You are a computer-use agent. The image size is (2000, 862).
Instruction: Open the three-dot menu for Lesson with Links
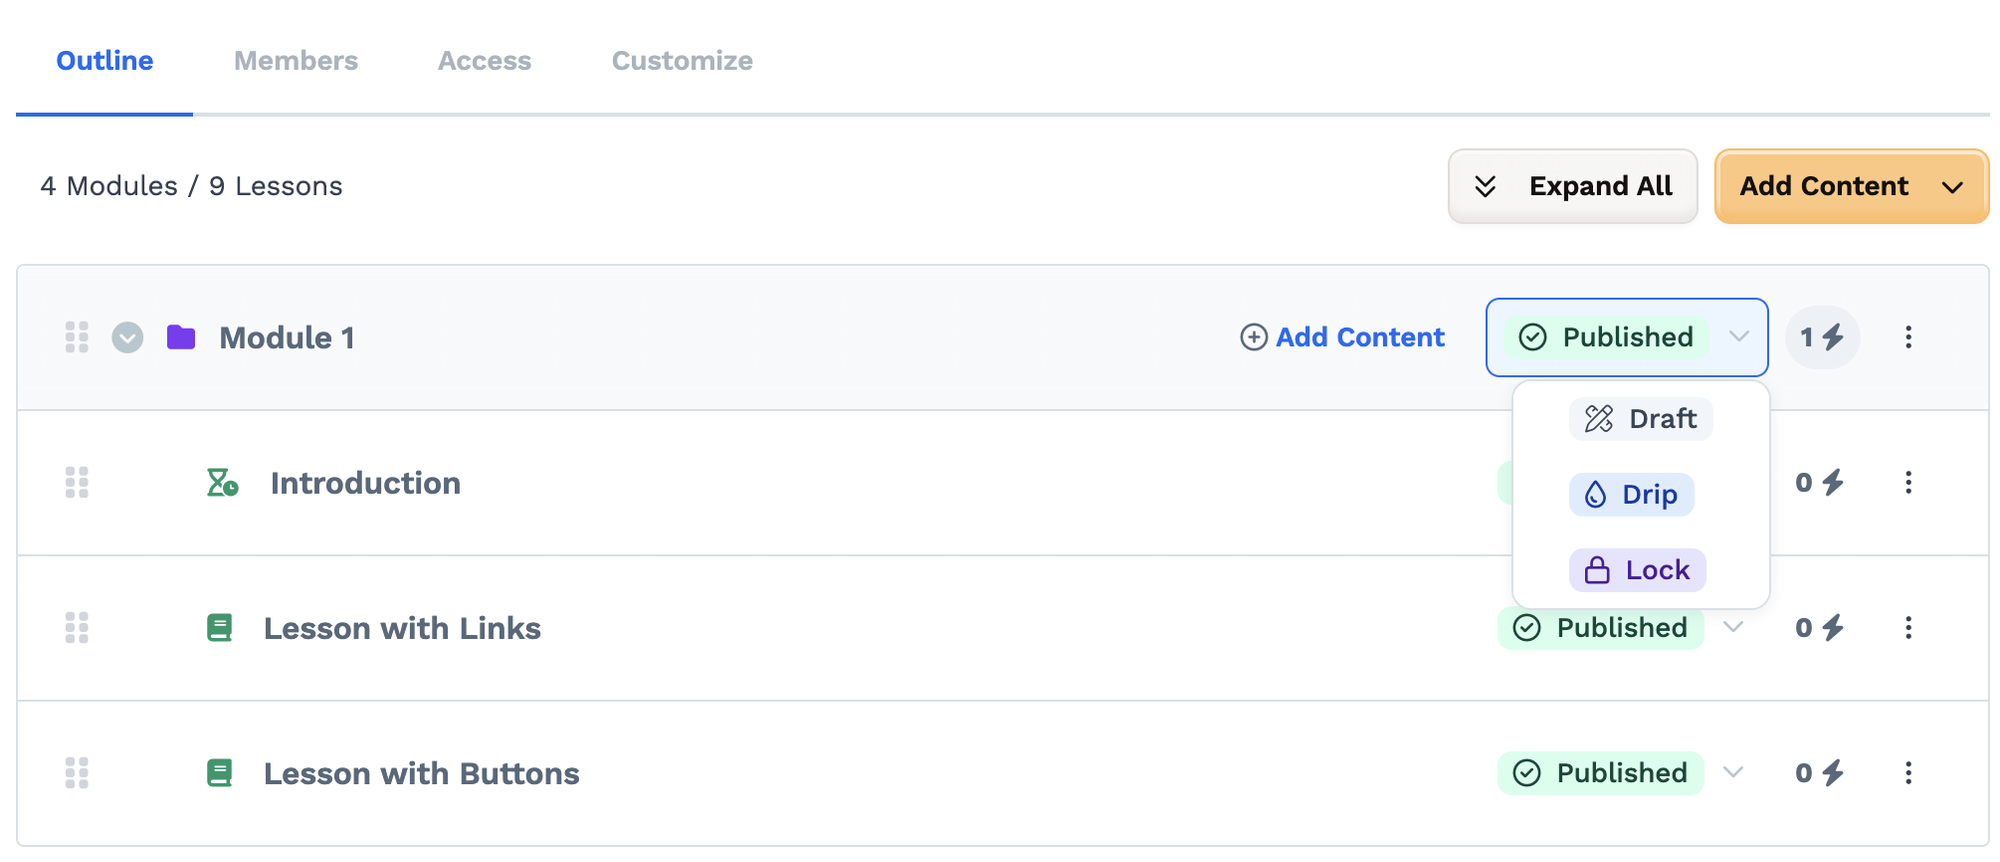coord(1908,628)
